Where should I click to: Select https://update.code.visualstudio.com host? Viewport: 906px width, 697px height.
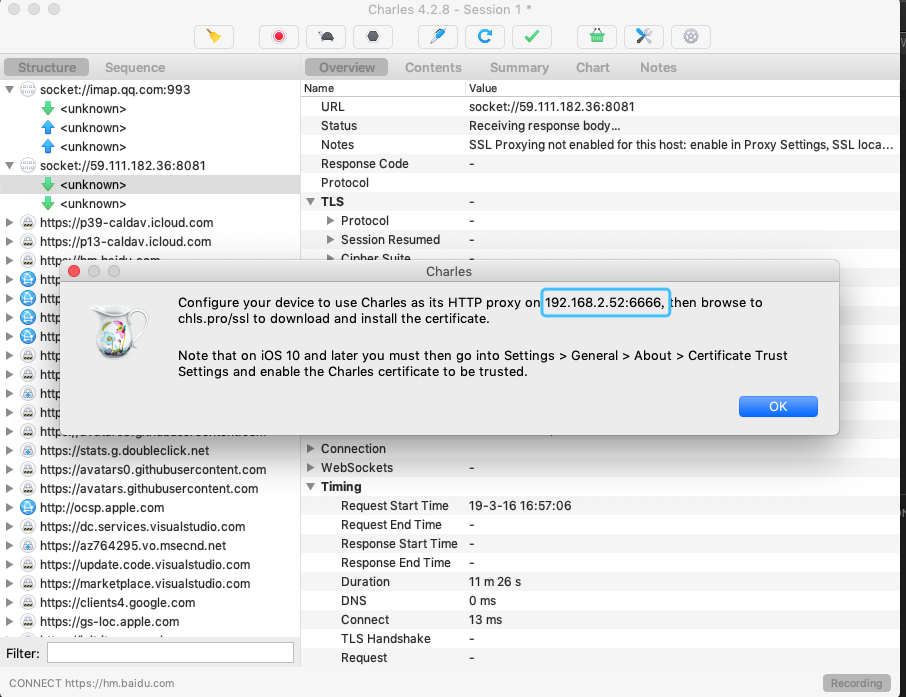point(144,565)
